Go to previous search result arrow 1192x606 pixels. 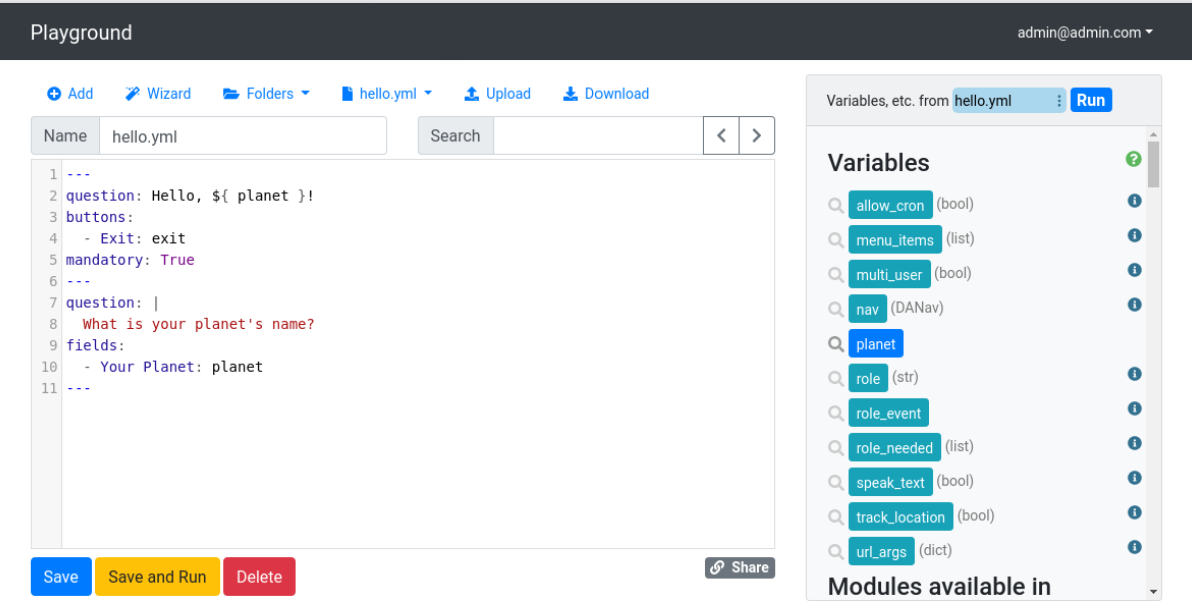coord(721,136)
